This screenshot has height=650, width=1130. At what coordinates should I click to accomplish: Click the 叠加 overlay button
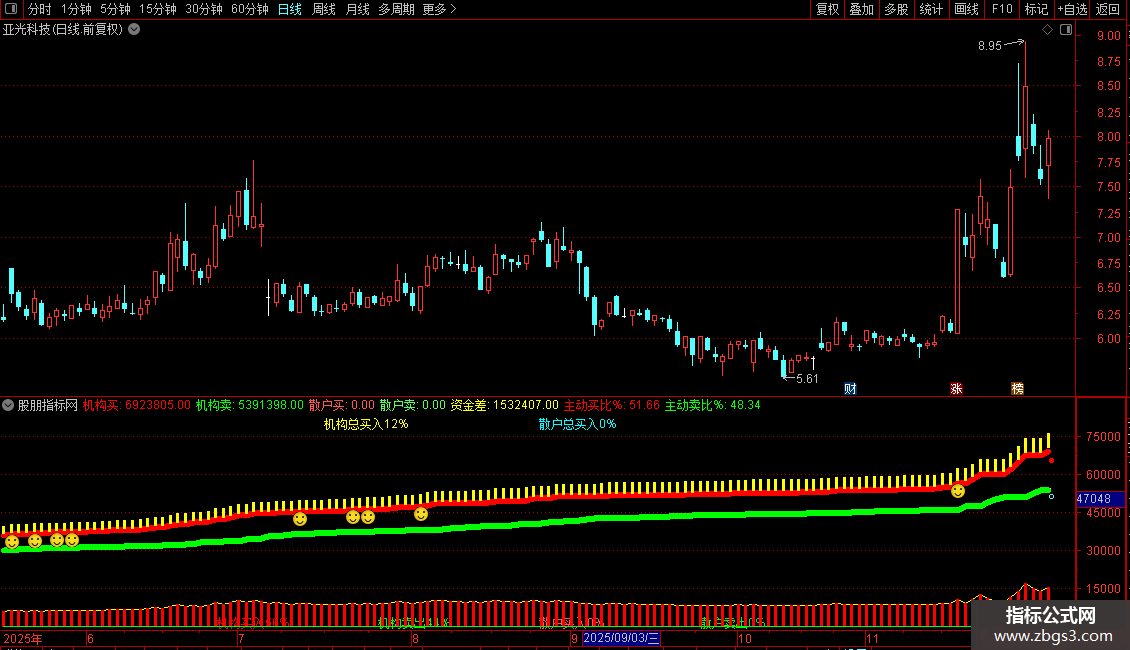click(861, 9)
